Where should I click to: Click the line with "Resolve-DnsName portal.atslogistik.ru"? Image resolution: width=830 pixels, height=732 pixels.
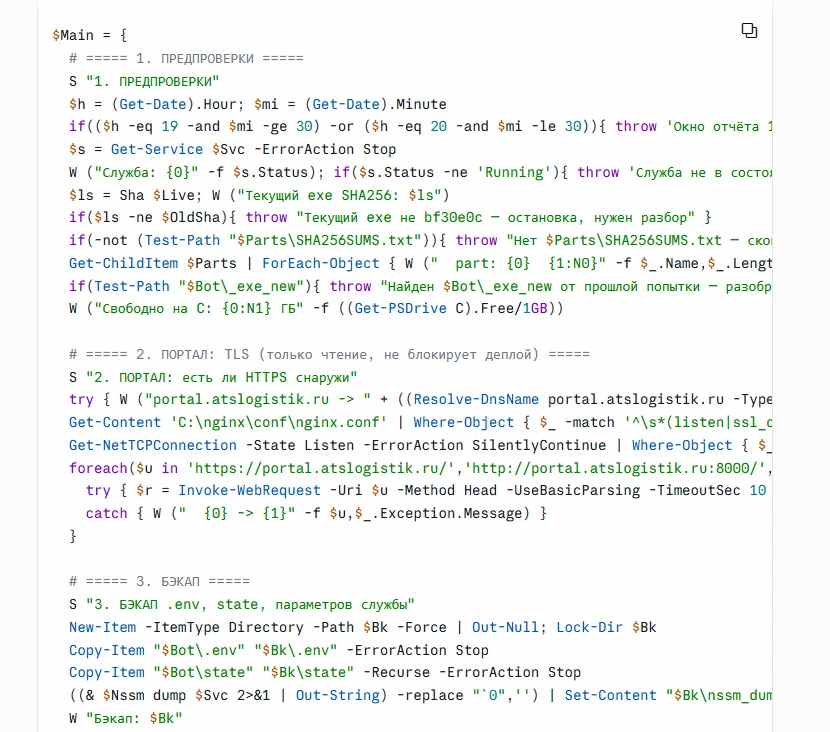click(x=420, y=400)
